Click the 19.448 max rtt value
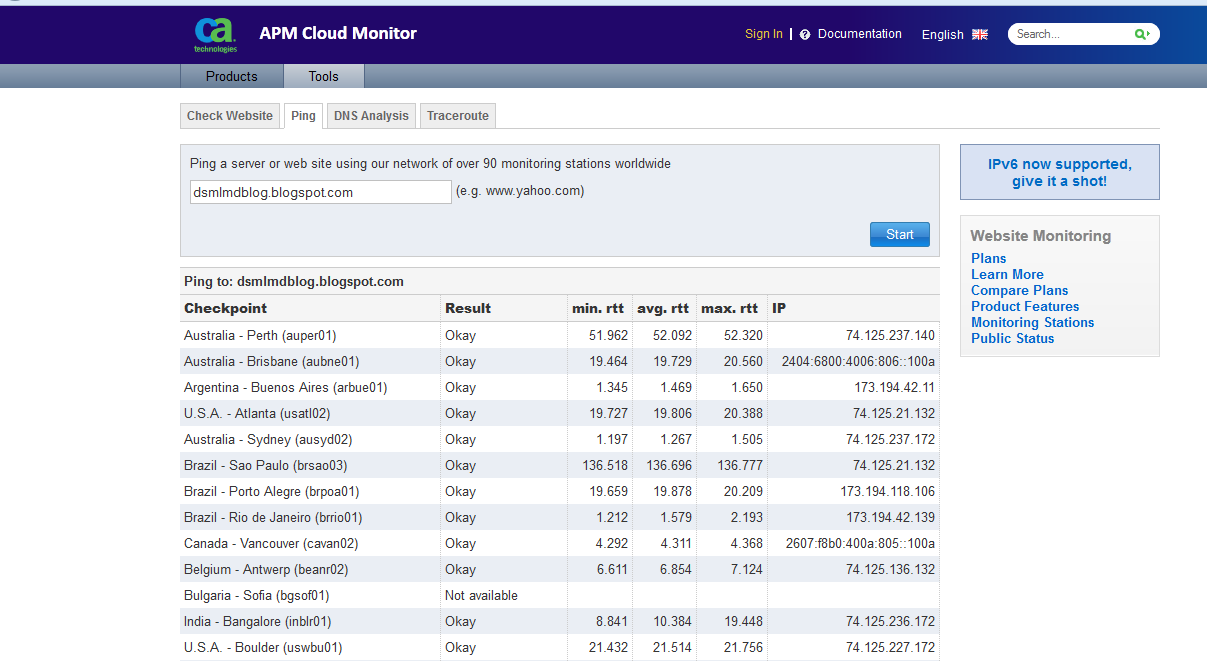 click(743, 621)
